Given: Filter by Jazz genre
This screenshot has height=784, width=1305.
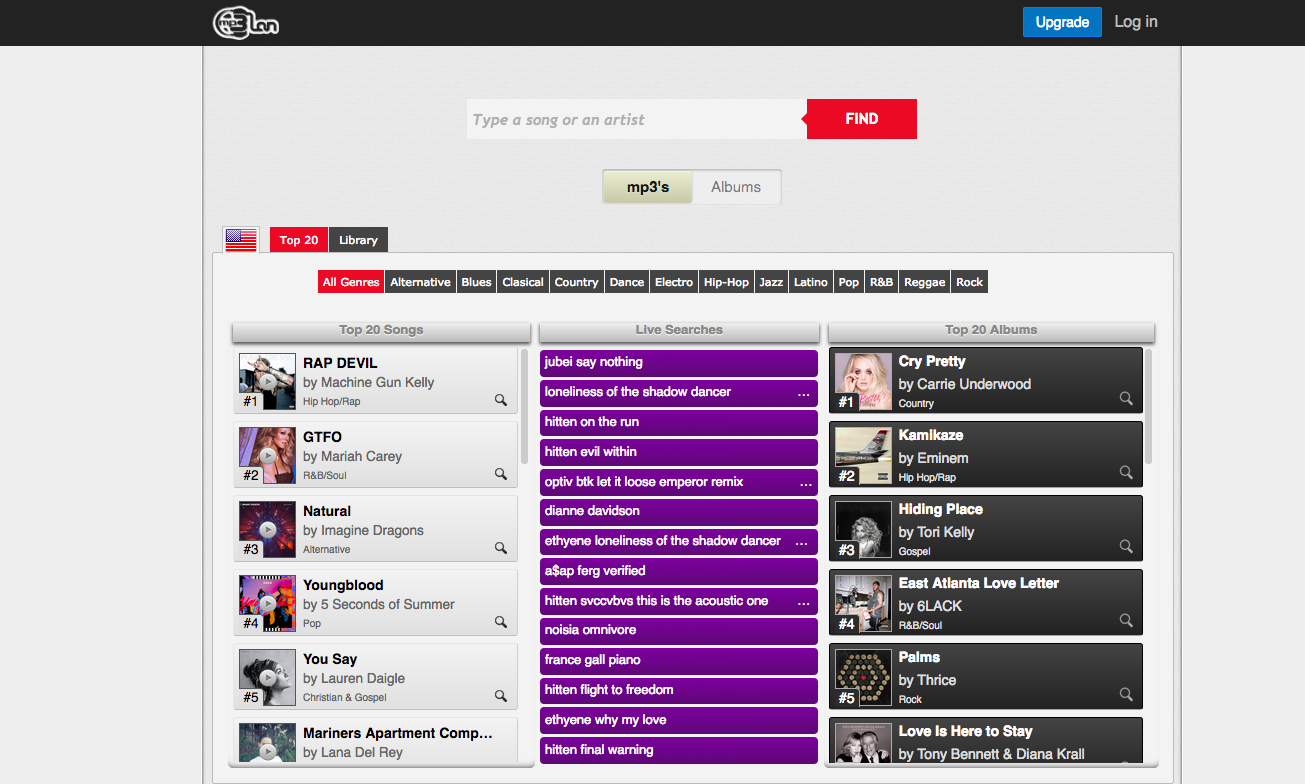Looking at the screenshot, I should click(x=771, y=282).
